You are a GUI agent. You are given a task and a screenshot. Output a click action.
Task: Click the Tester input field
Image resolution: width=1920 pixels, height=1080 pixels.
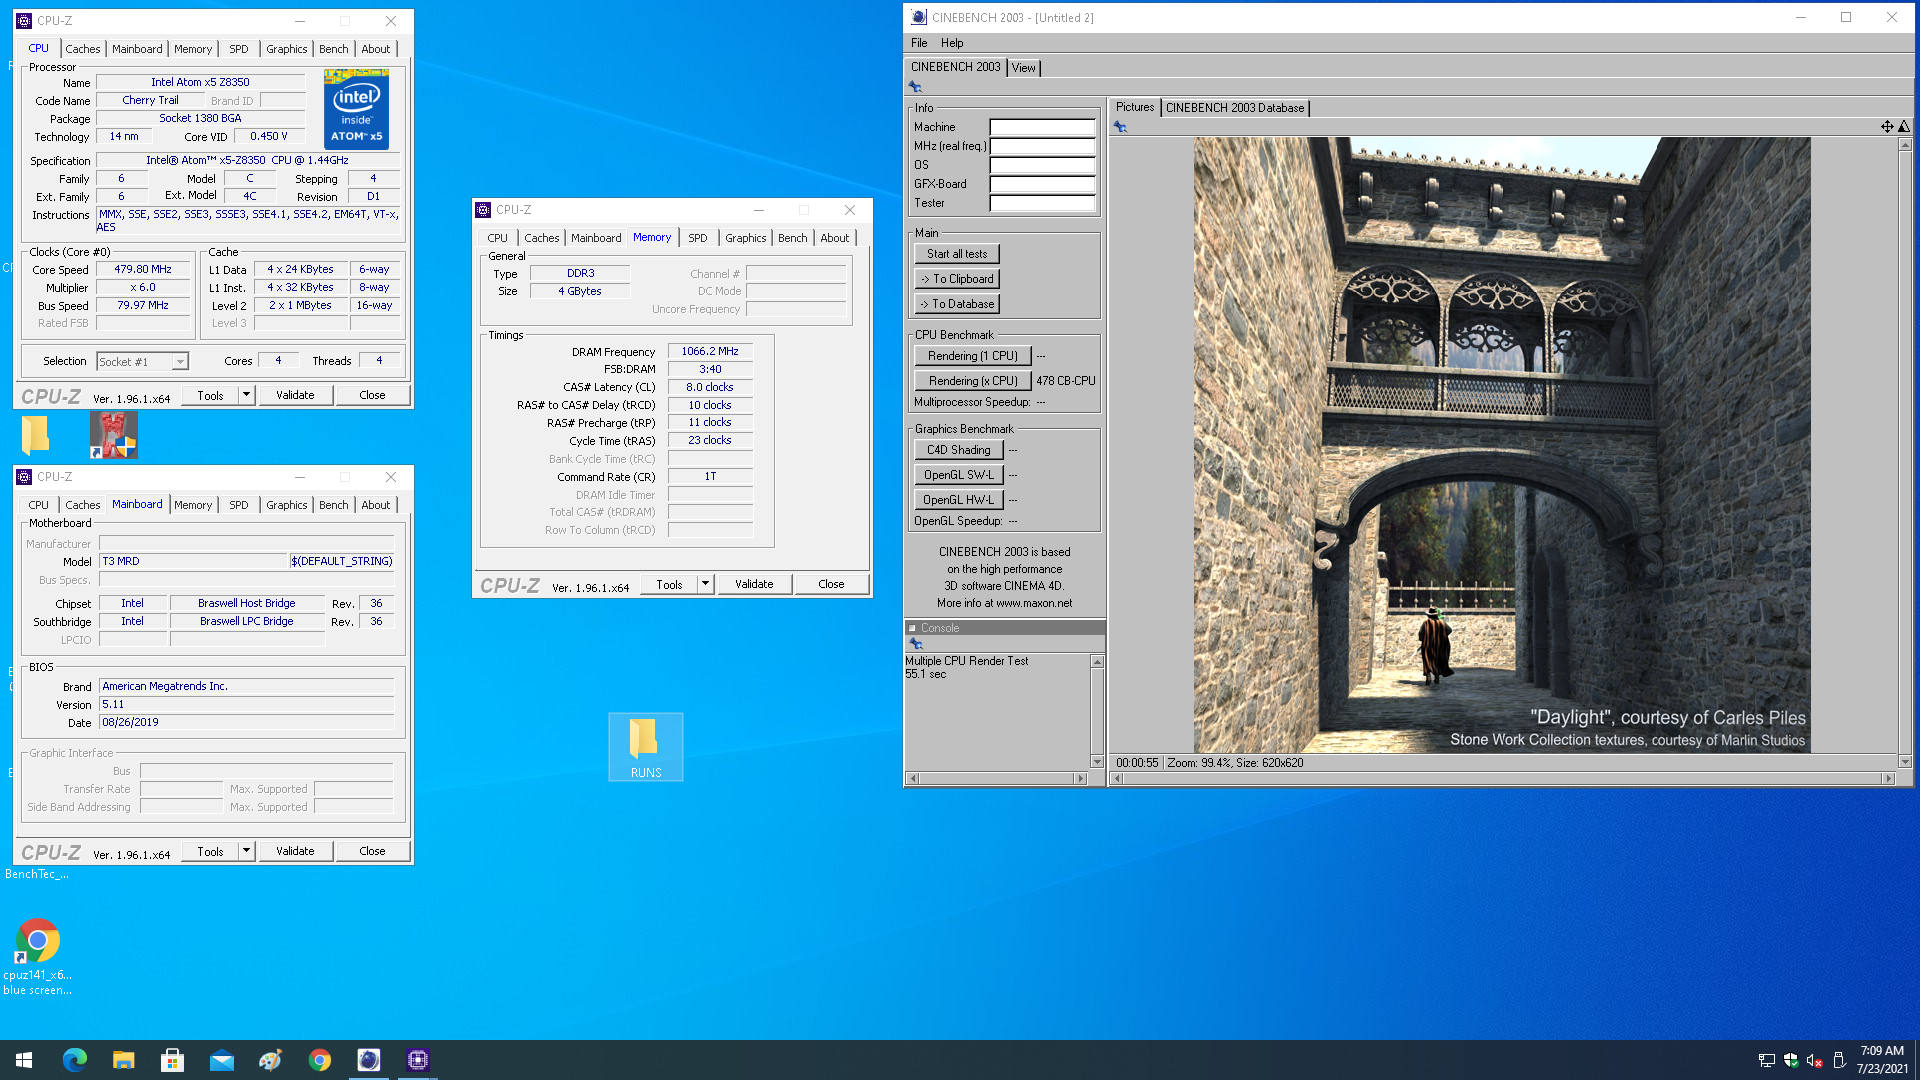(1043, 203)
